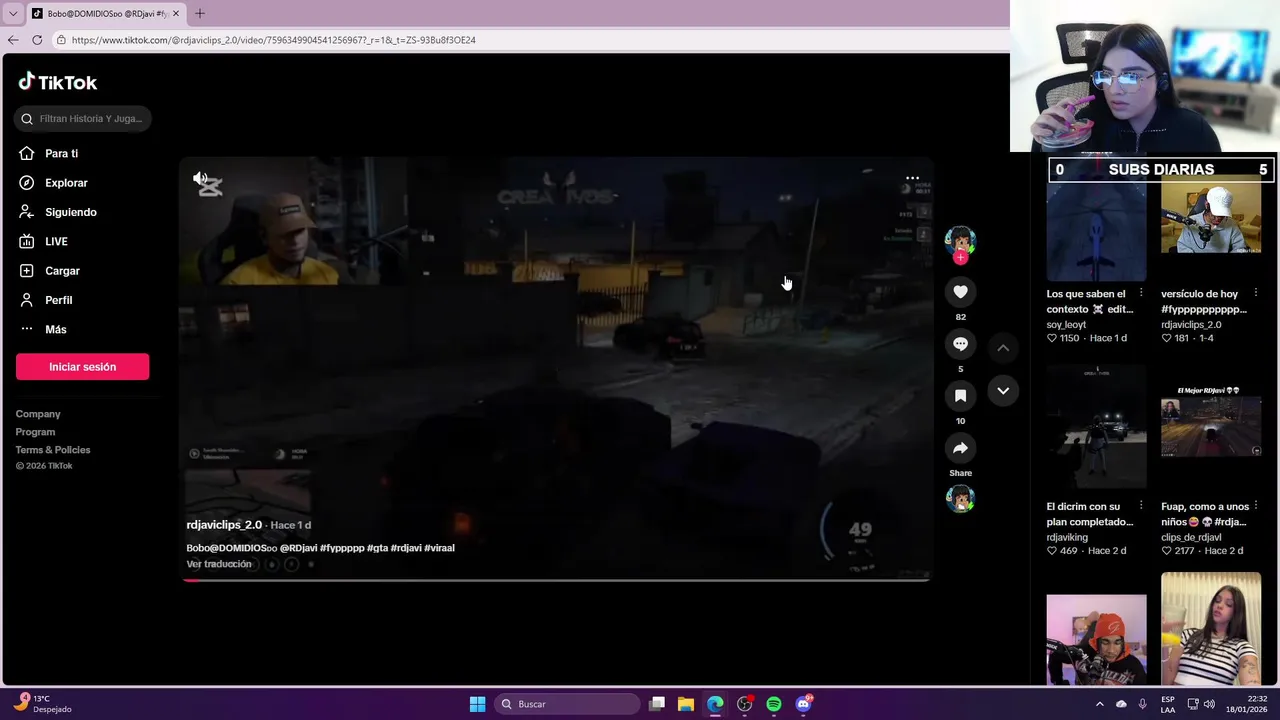Open the weather widget showing 13°C
This screenshot has height=720, width=1280.
(x=44, y=704)
